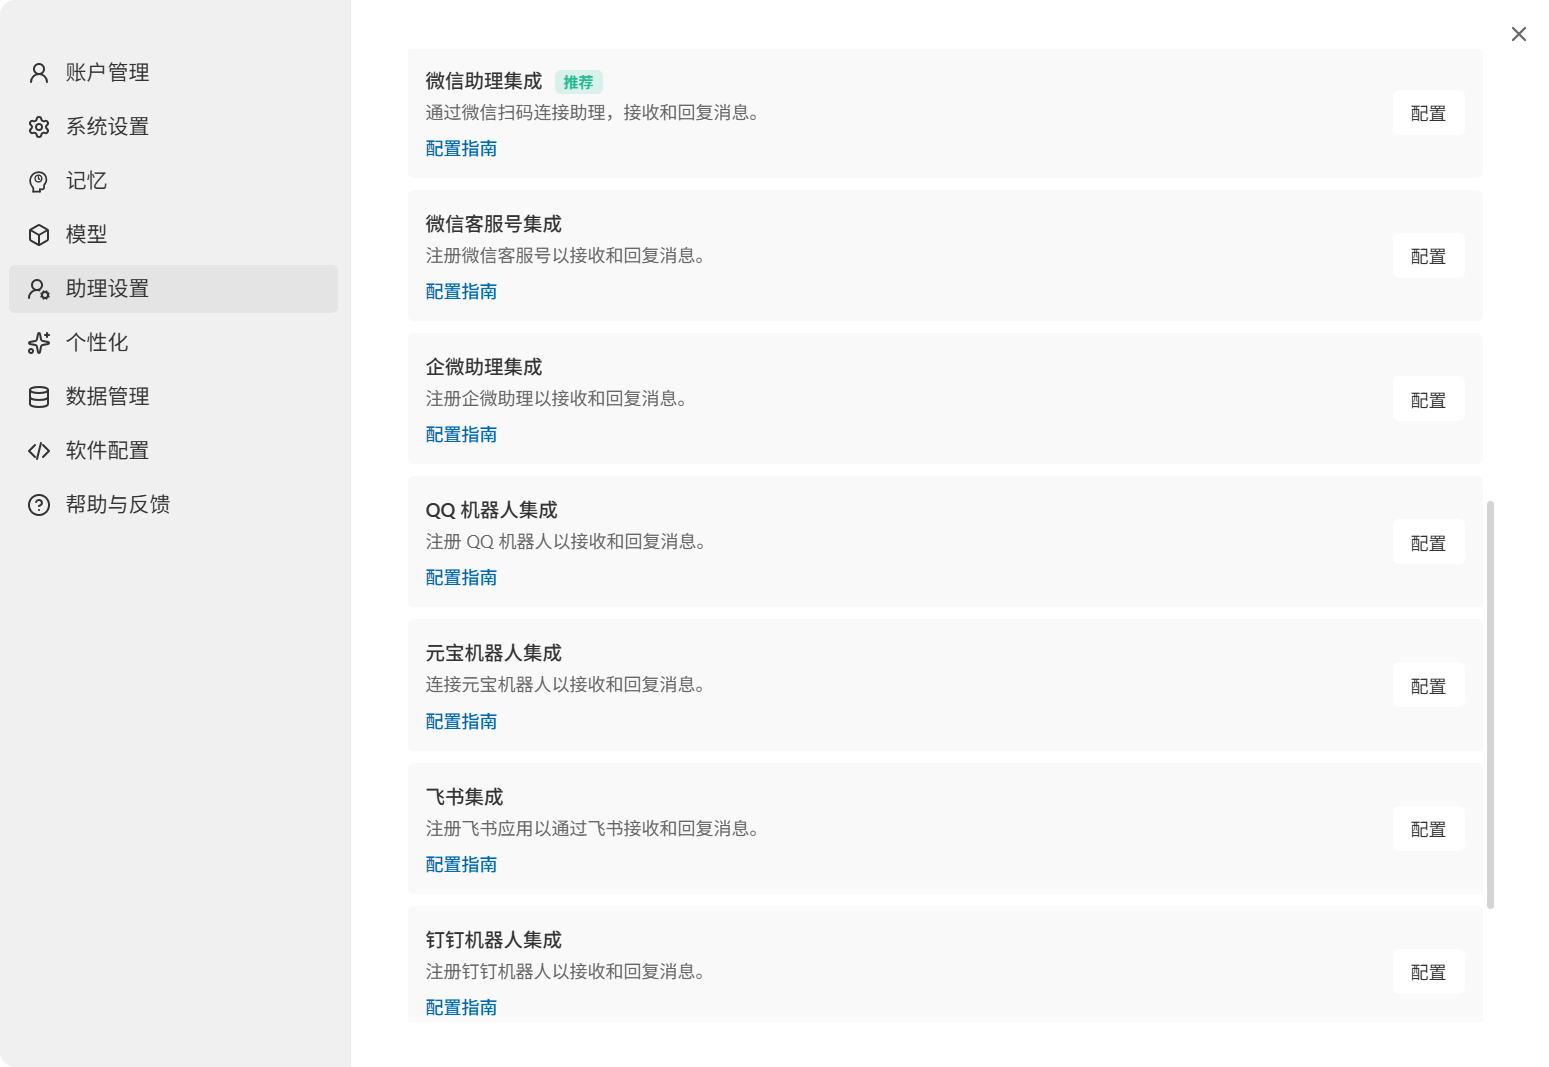Image resolution: width=1549 pixels, height=1067 pixels.
Task: Click the 个性化 sparkle icon
Action: click(39, 343)
